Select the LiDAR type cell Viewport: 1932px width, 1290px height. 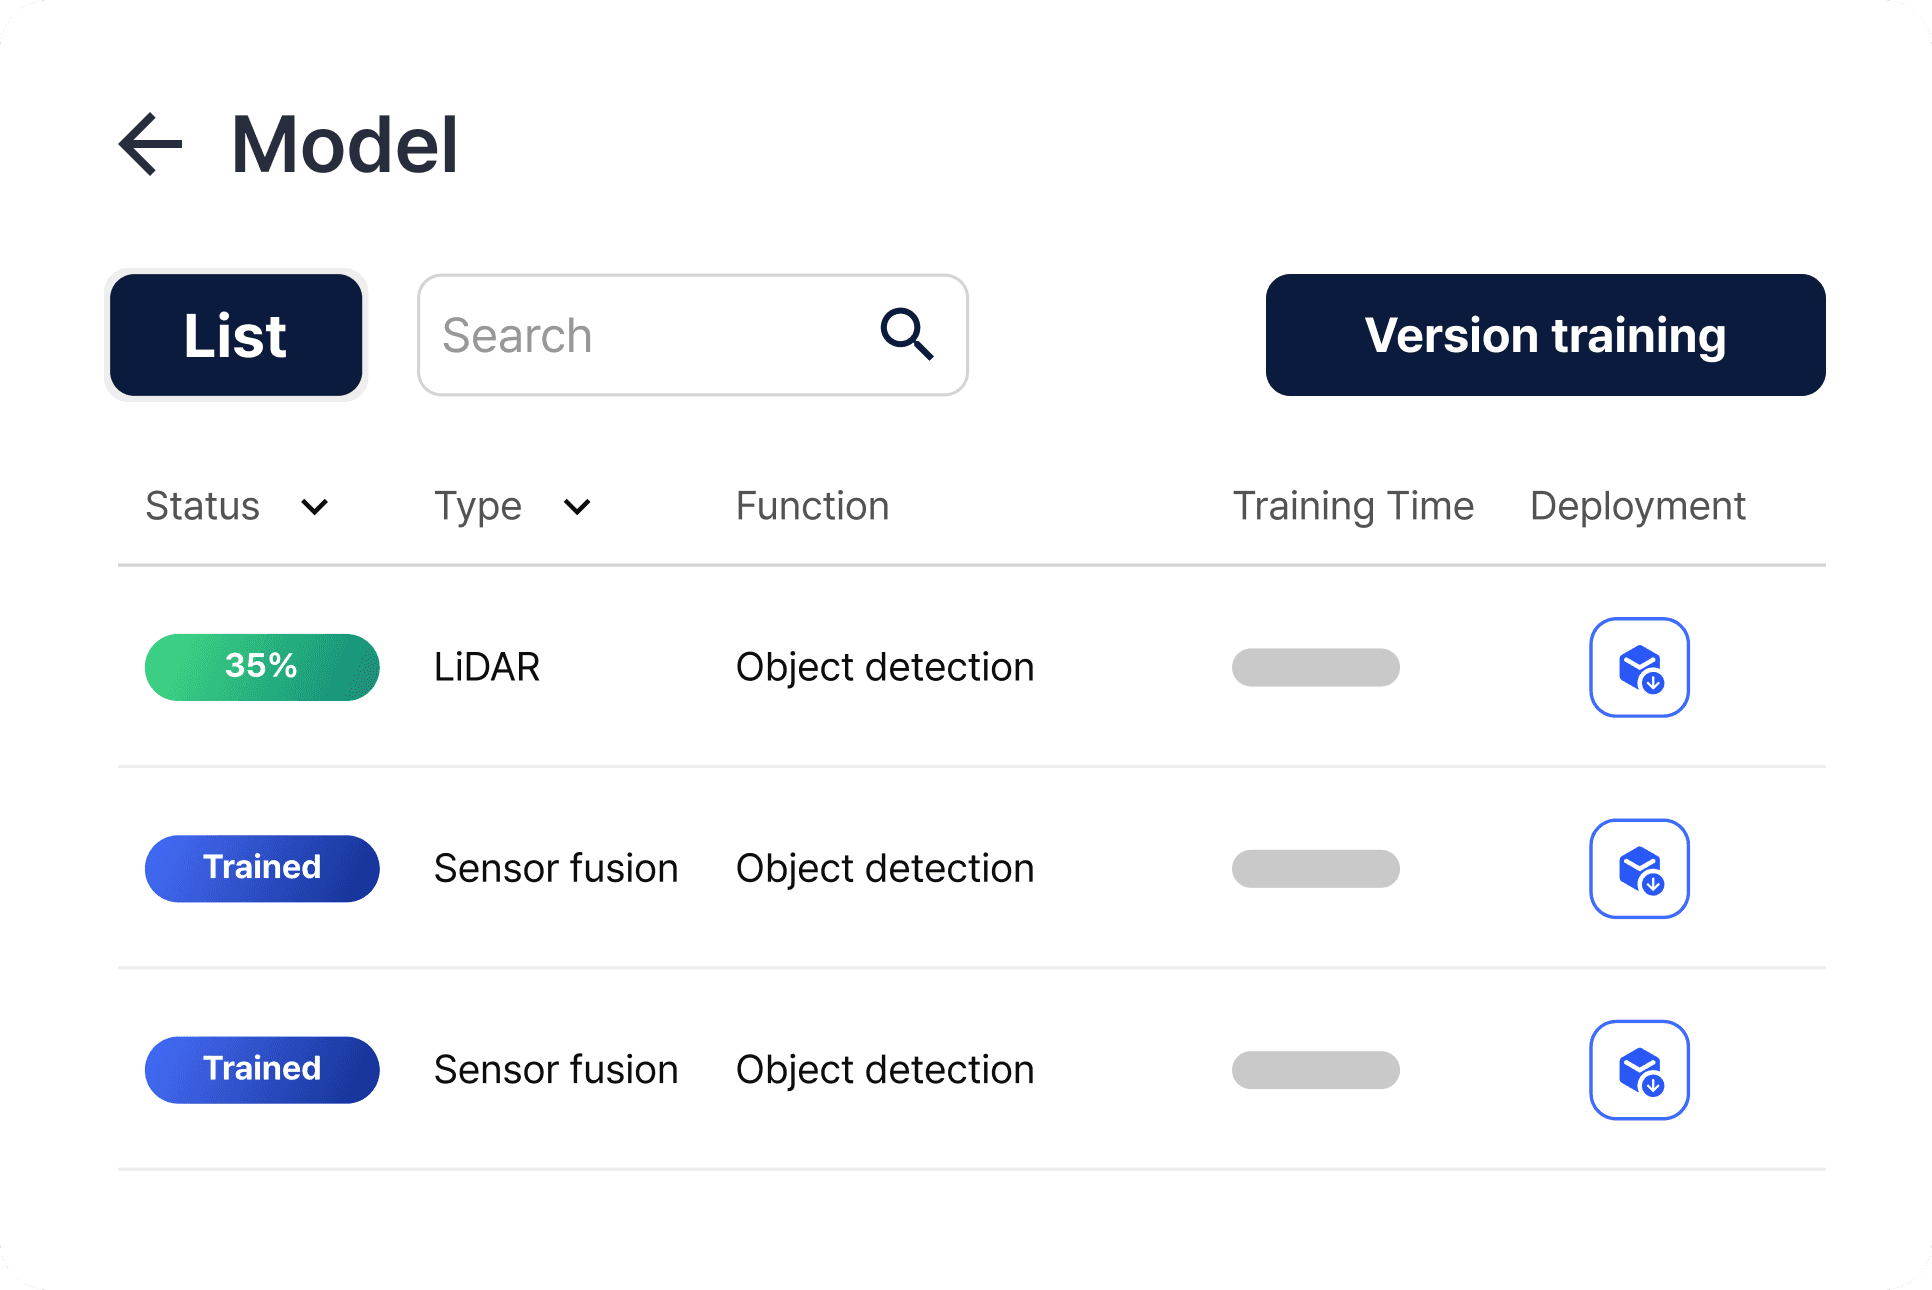click(487, 667)
